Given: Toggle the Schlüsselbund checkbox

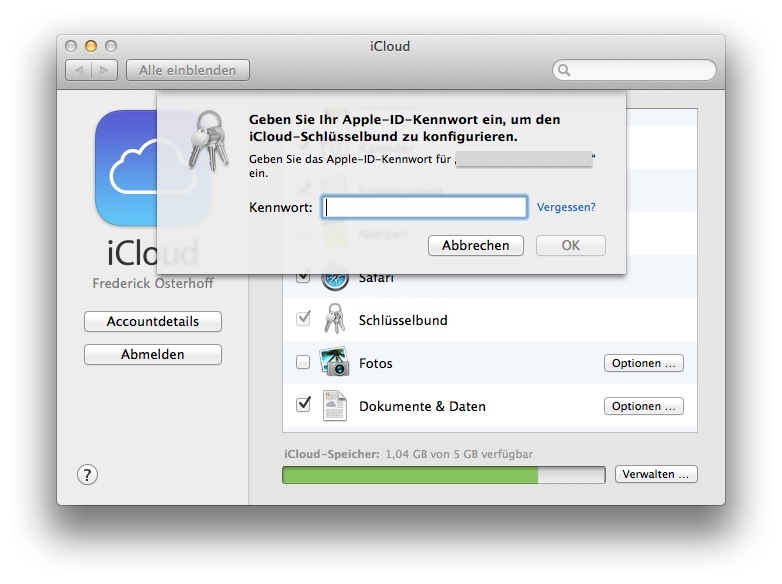Looking at the screenshot, I should click(303, 318).
